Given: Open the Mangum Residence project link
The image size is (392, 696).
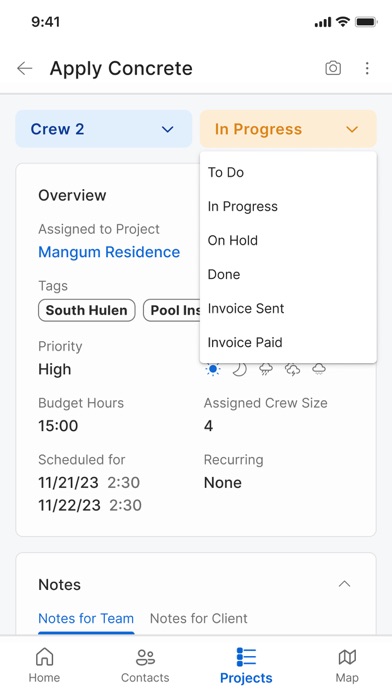Looking at the screenshot, I should click(x=109, y=252).
